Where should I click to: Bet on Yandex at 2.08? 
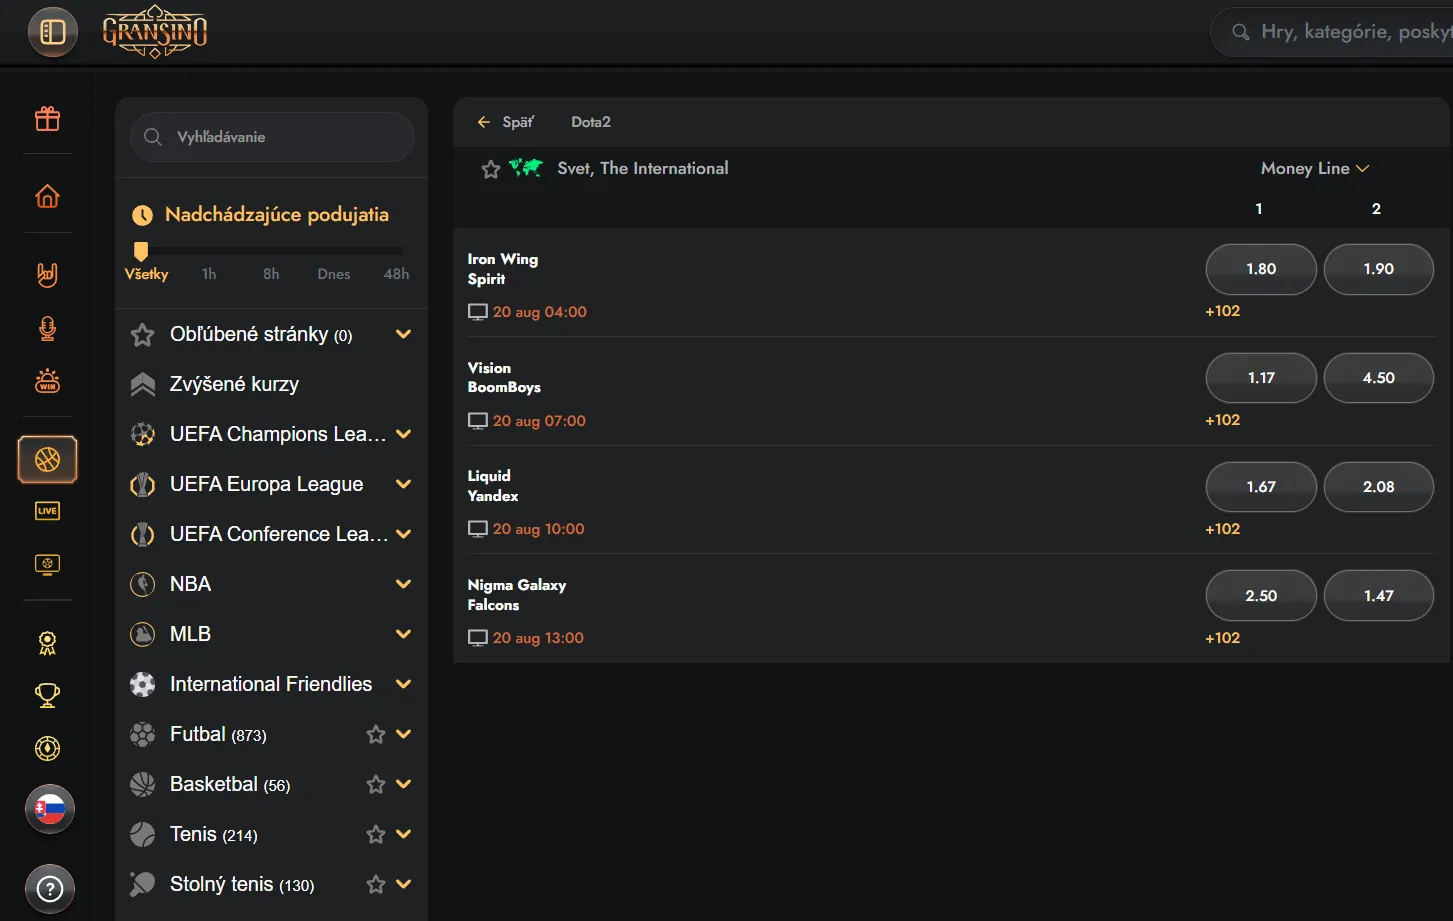click(x=1379, y=487)
